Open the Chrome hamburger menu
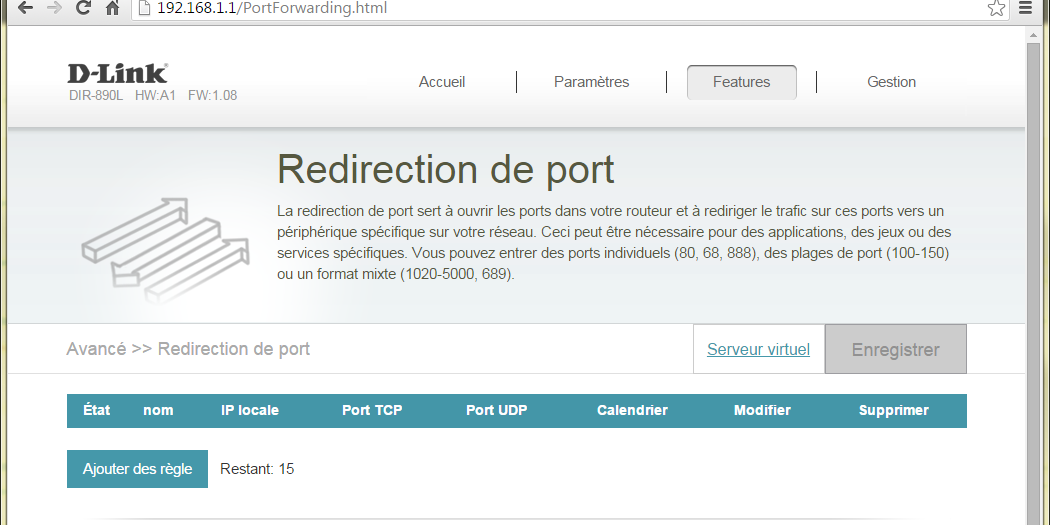1050x525 pixels. (1024, 8)
